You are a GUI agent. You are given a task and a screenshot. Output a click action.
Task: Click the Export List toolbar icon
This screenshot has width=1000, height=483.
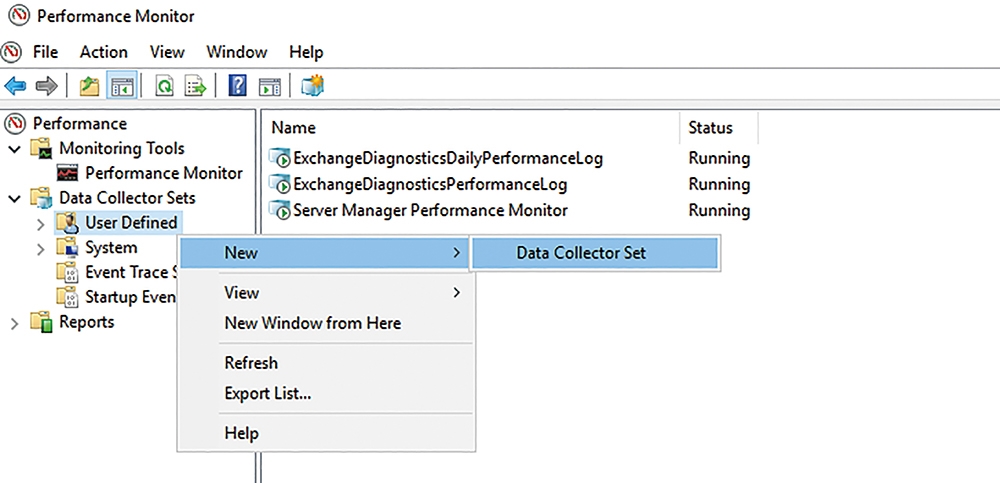coord(196,85)
